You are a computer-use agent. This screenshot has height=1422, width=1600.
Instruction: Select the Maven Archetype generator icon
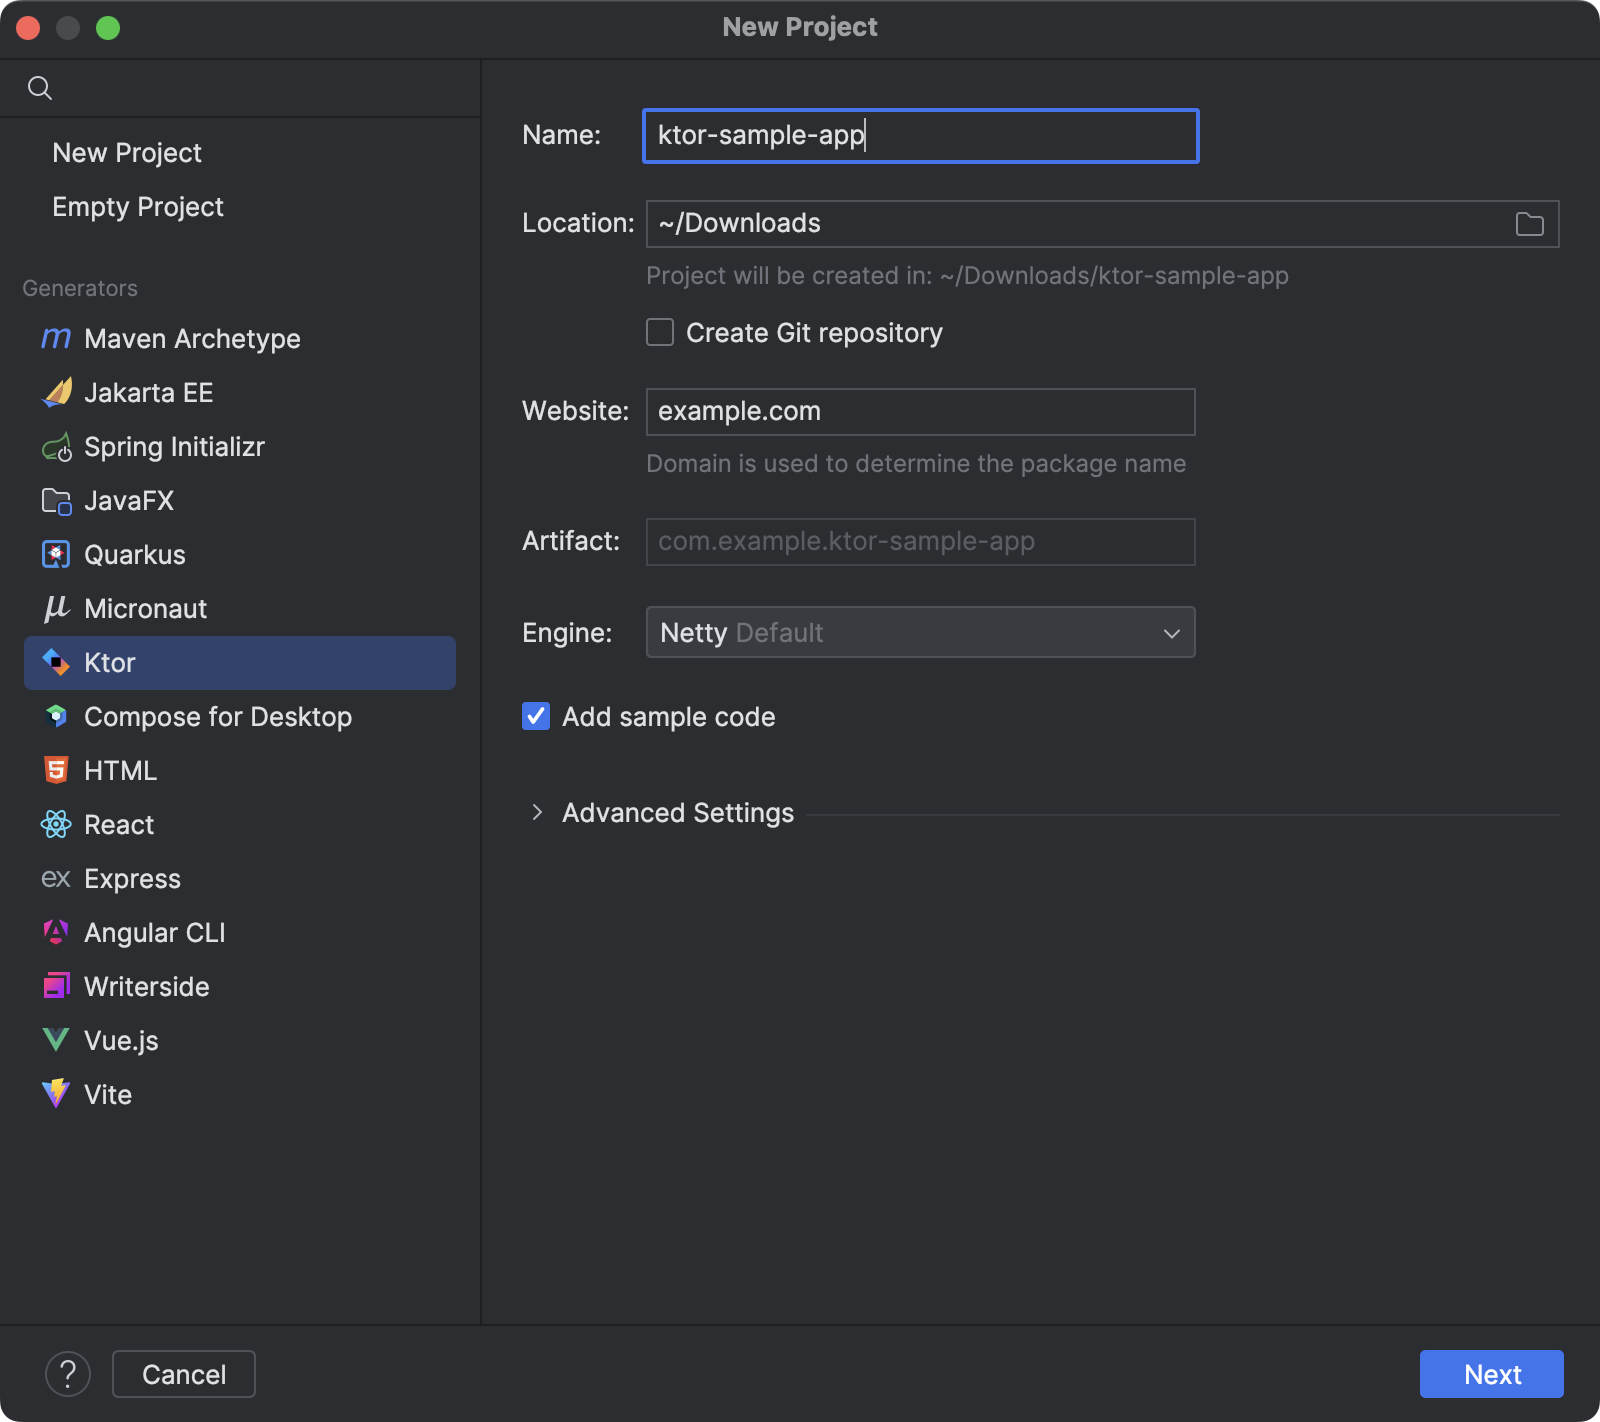(x=56, y=339)
